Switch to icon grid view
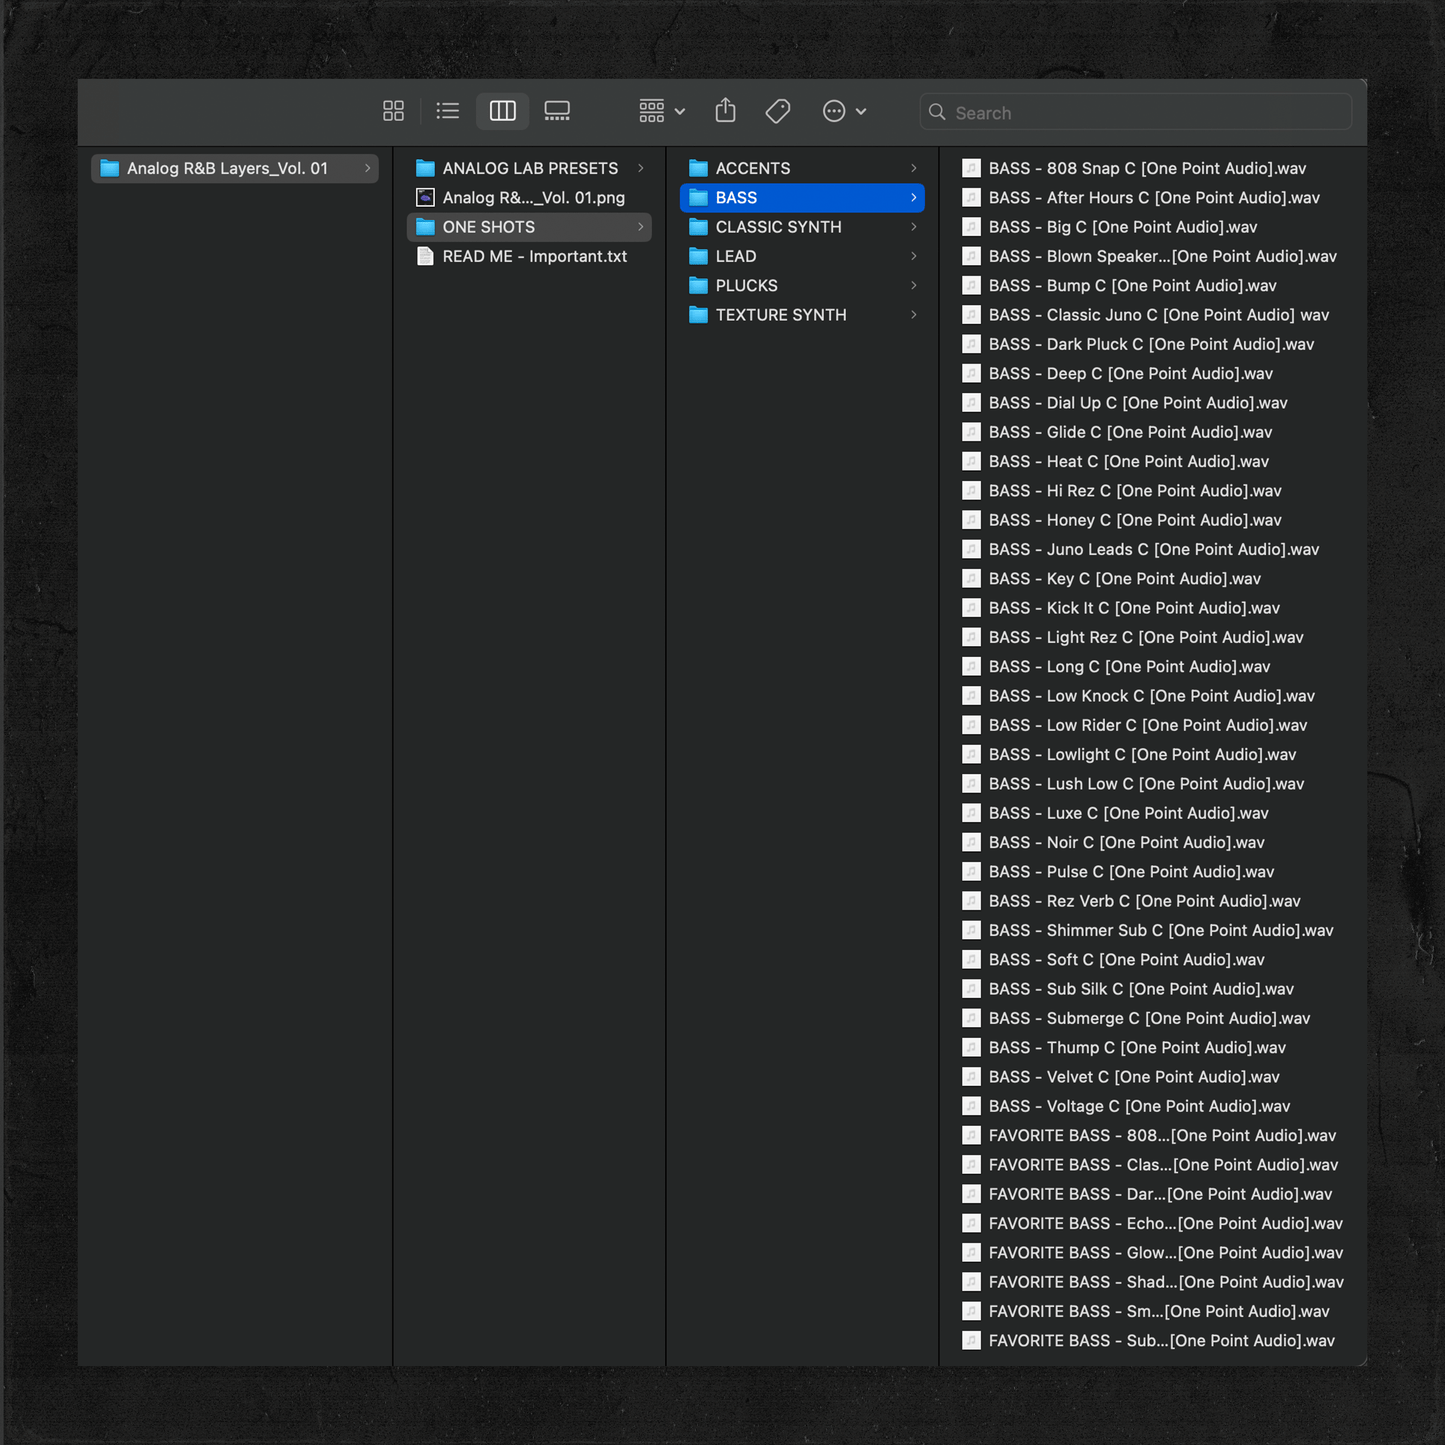The width and height of the screenshot is (1445, 1445). click(x=393, y=111)
